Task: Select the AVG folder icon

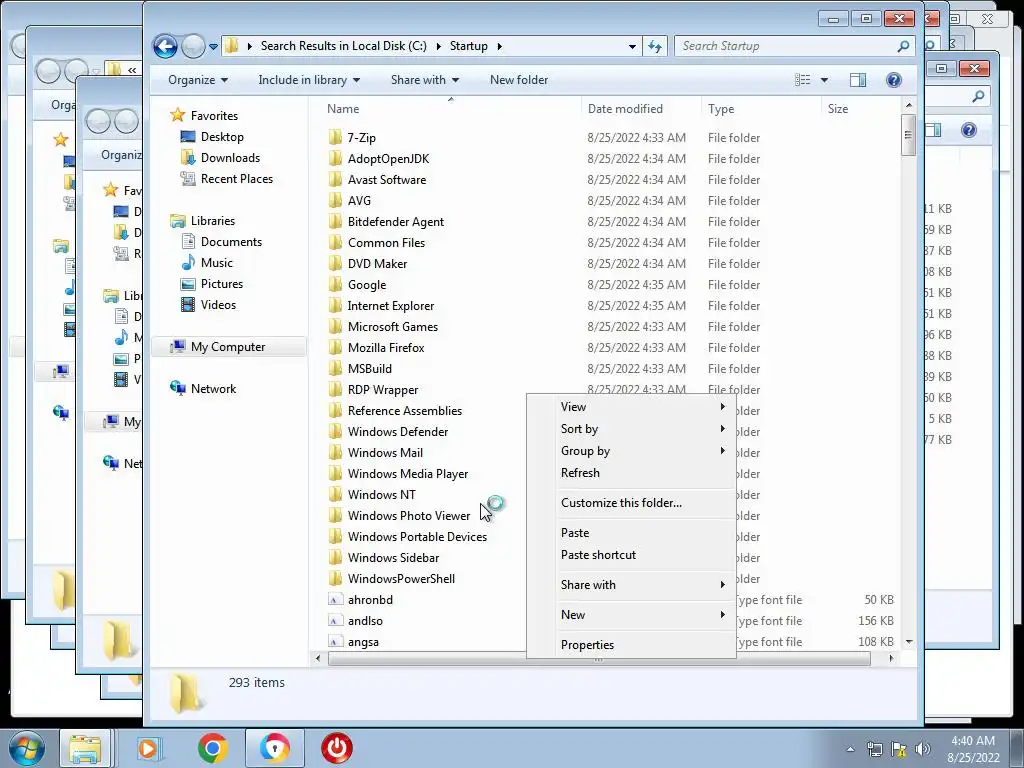Action: 335,200
